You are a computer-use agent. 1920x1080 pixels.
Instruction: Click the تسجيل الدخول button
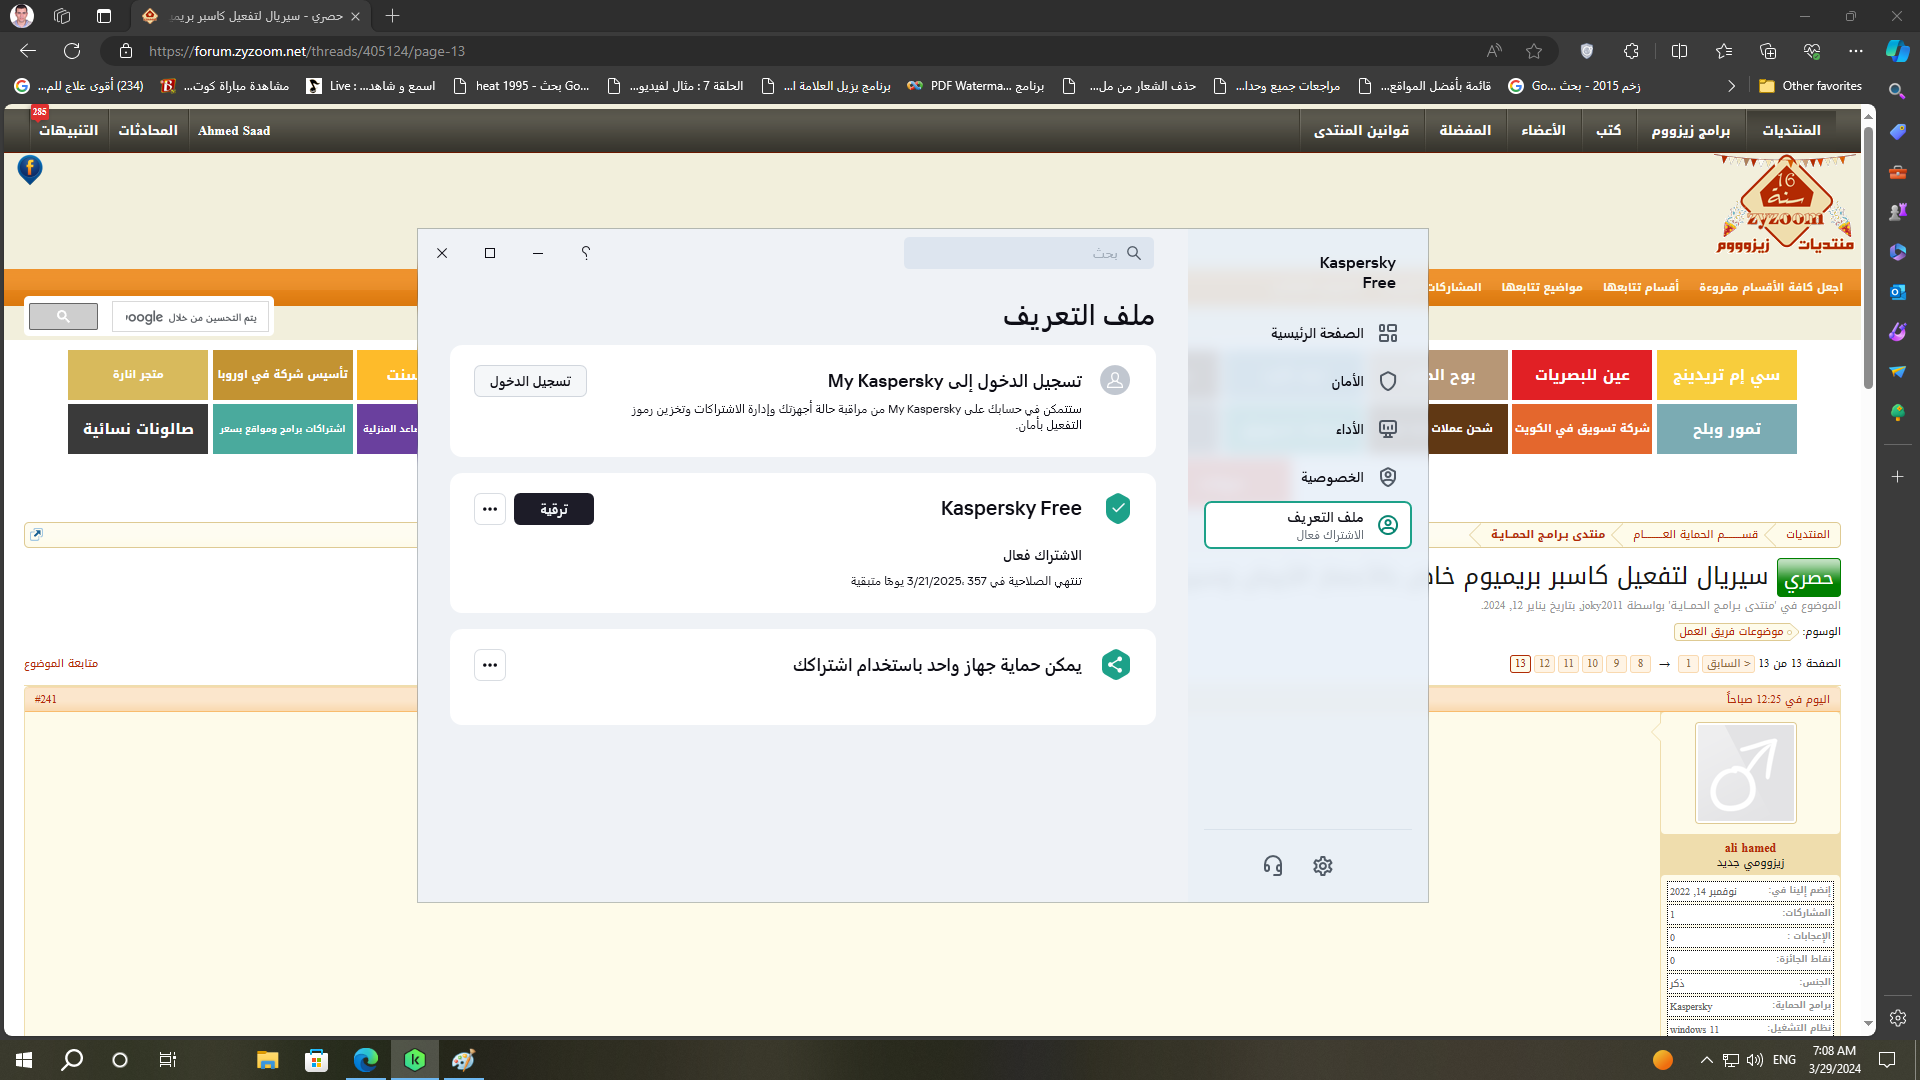(530, 381)
